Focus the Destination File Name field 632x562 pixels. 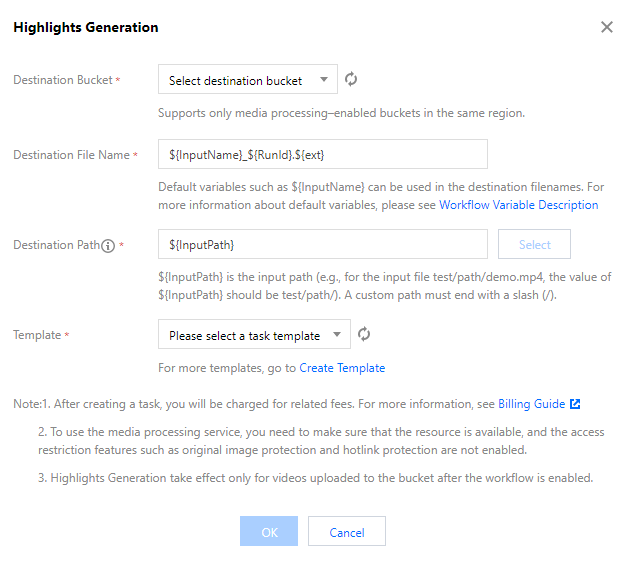click(322, 155)
